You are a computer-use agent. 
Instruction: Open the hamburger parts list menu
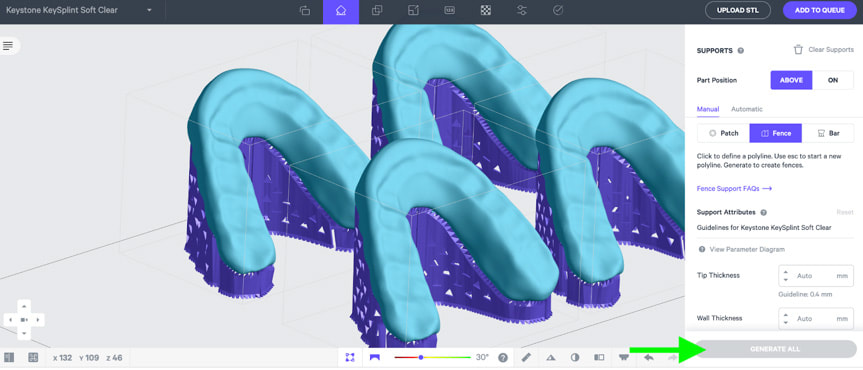(8, 46)
